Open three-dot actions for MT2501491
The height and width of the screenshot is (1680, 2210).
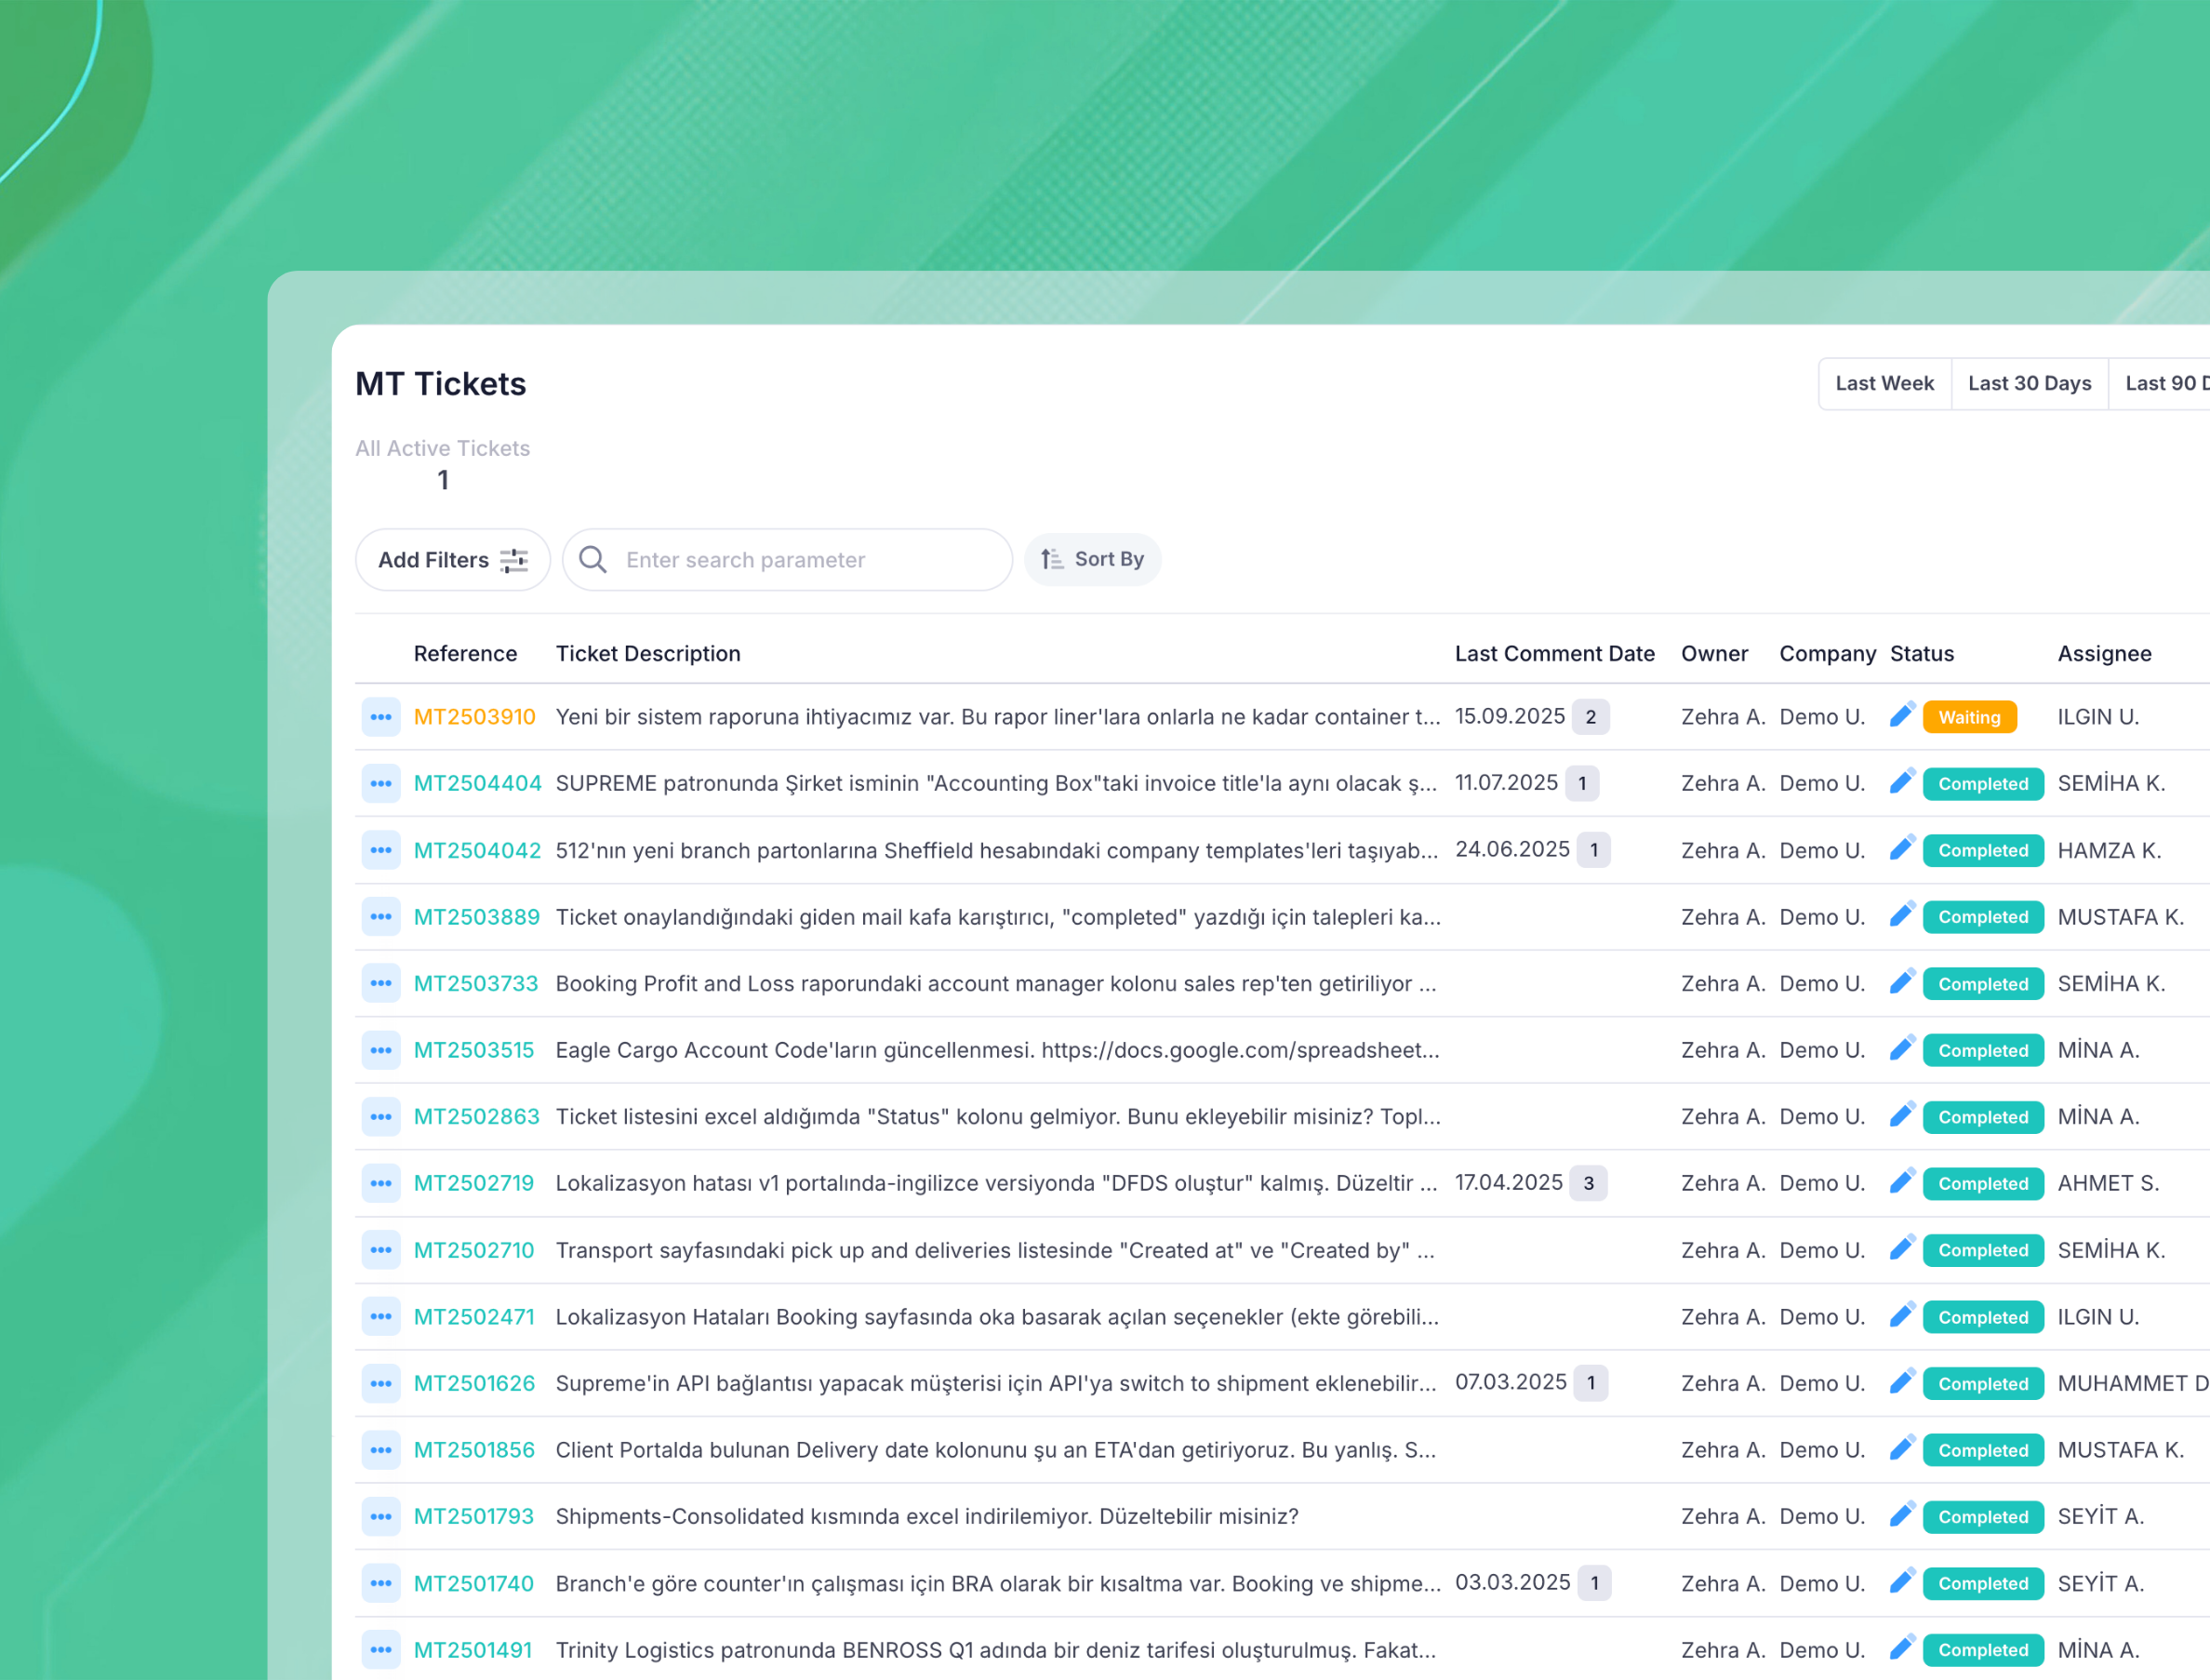[x=380, y=1650]
